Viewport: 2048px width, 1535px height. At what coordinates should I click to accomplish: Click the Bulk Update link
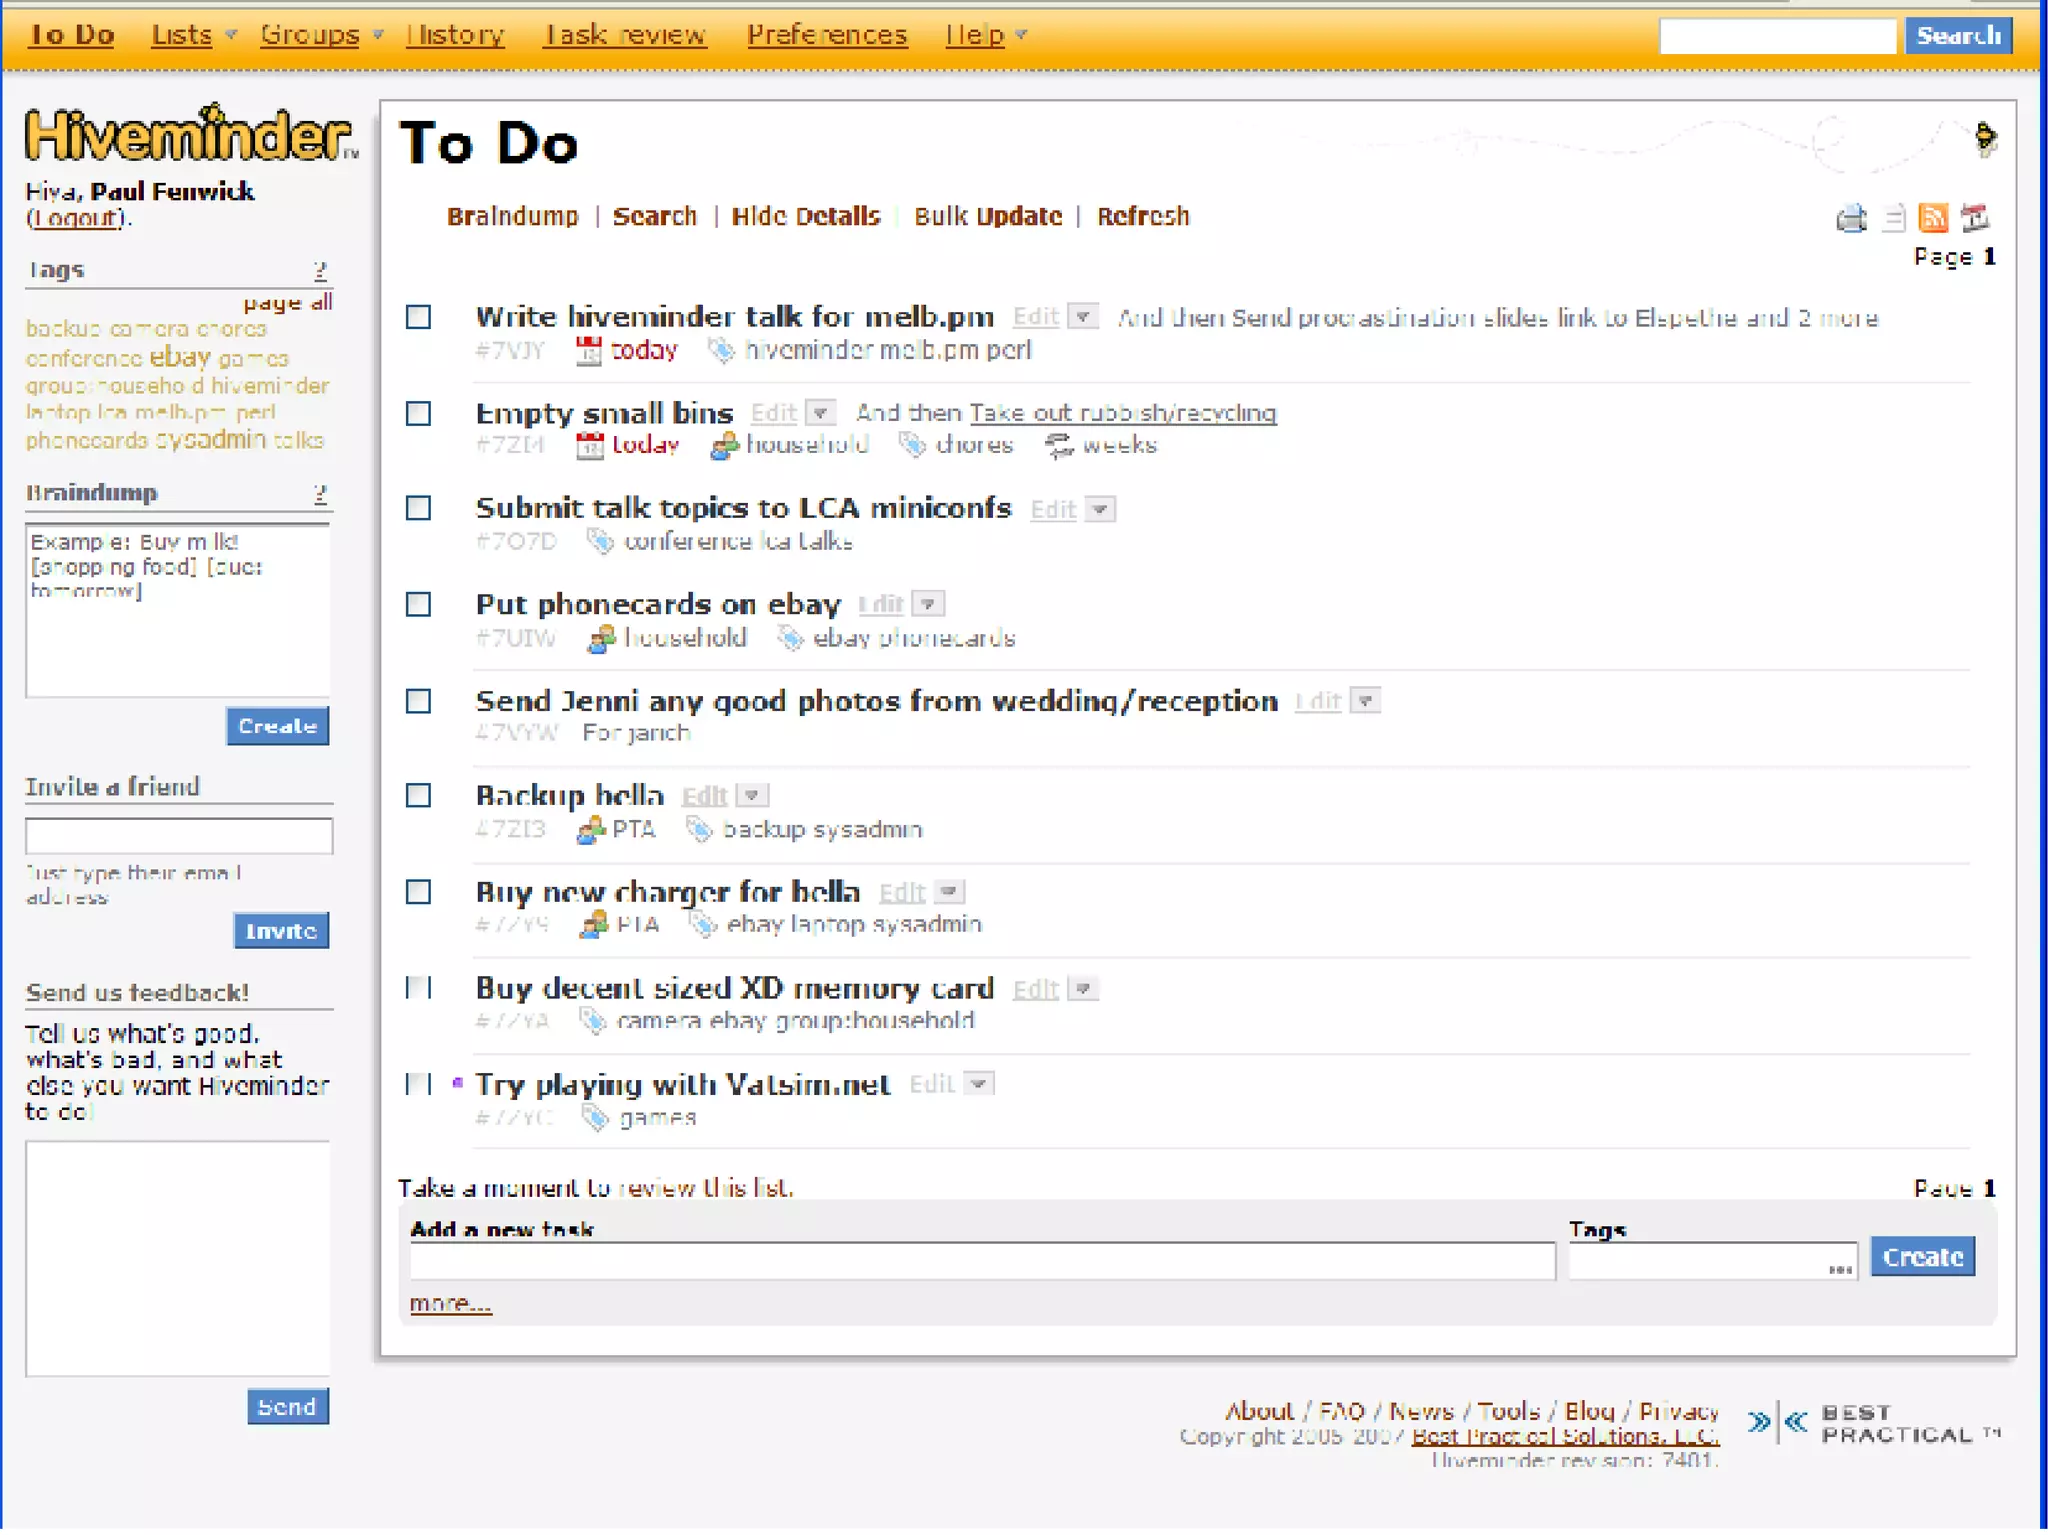988,217
